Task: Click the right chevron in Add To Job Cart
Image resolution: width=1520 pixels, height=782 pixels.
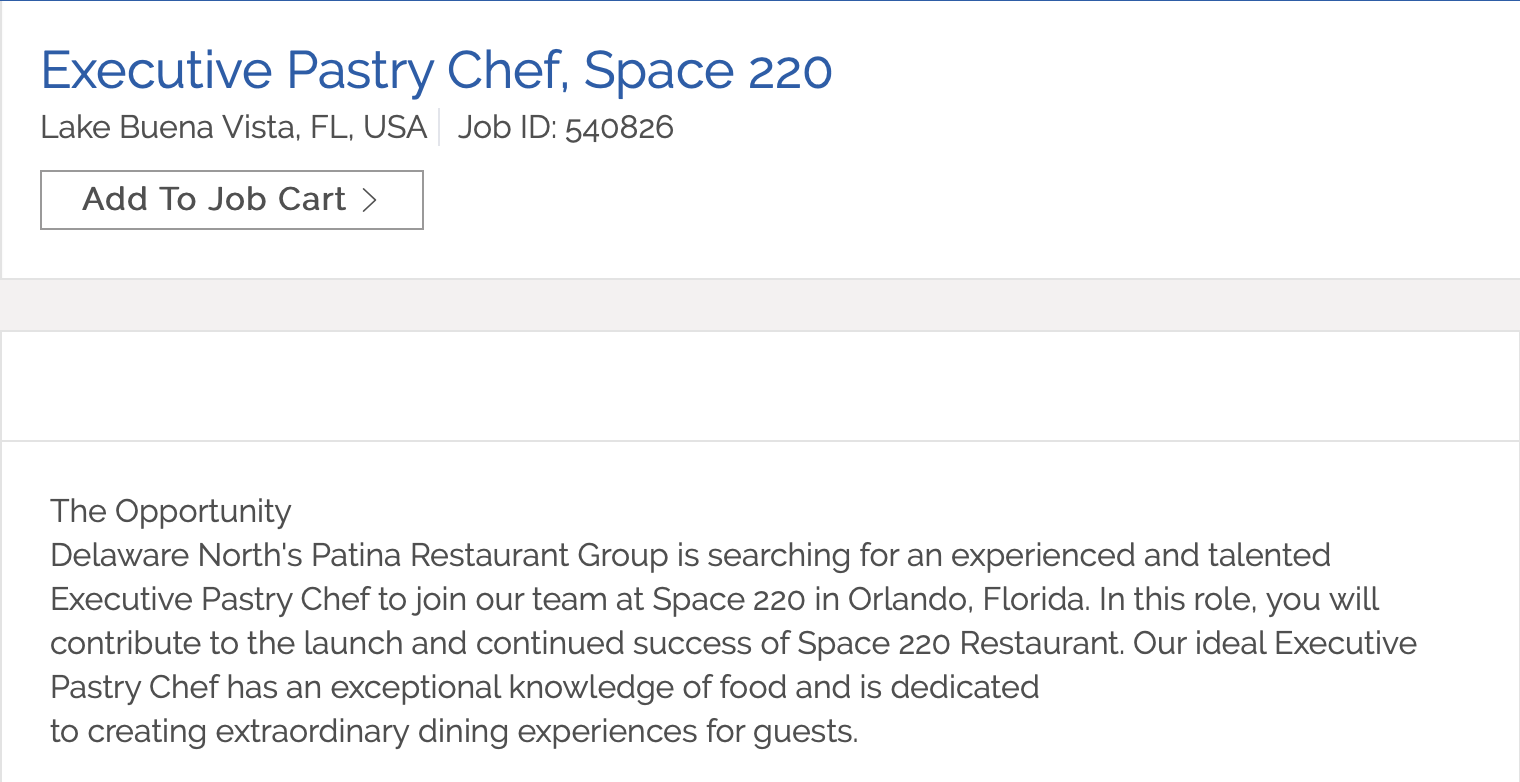Action: pos(370,200)
